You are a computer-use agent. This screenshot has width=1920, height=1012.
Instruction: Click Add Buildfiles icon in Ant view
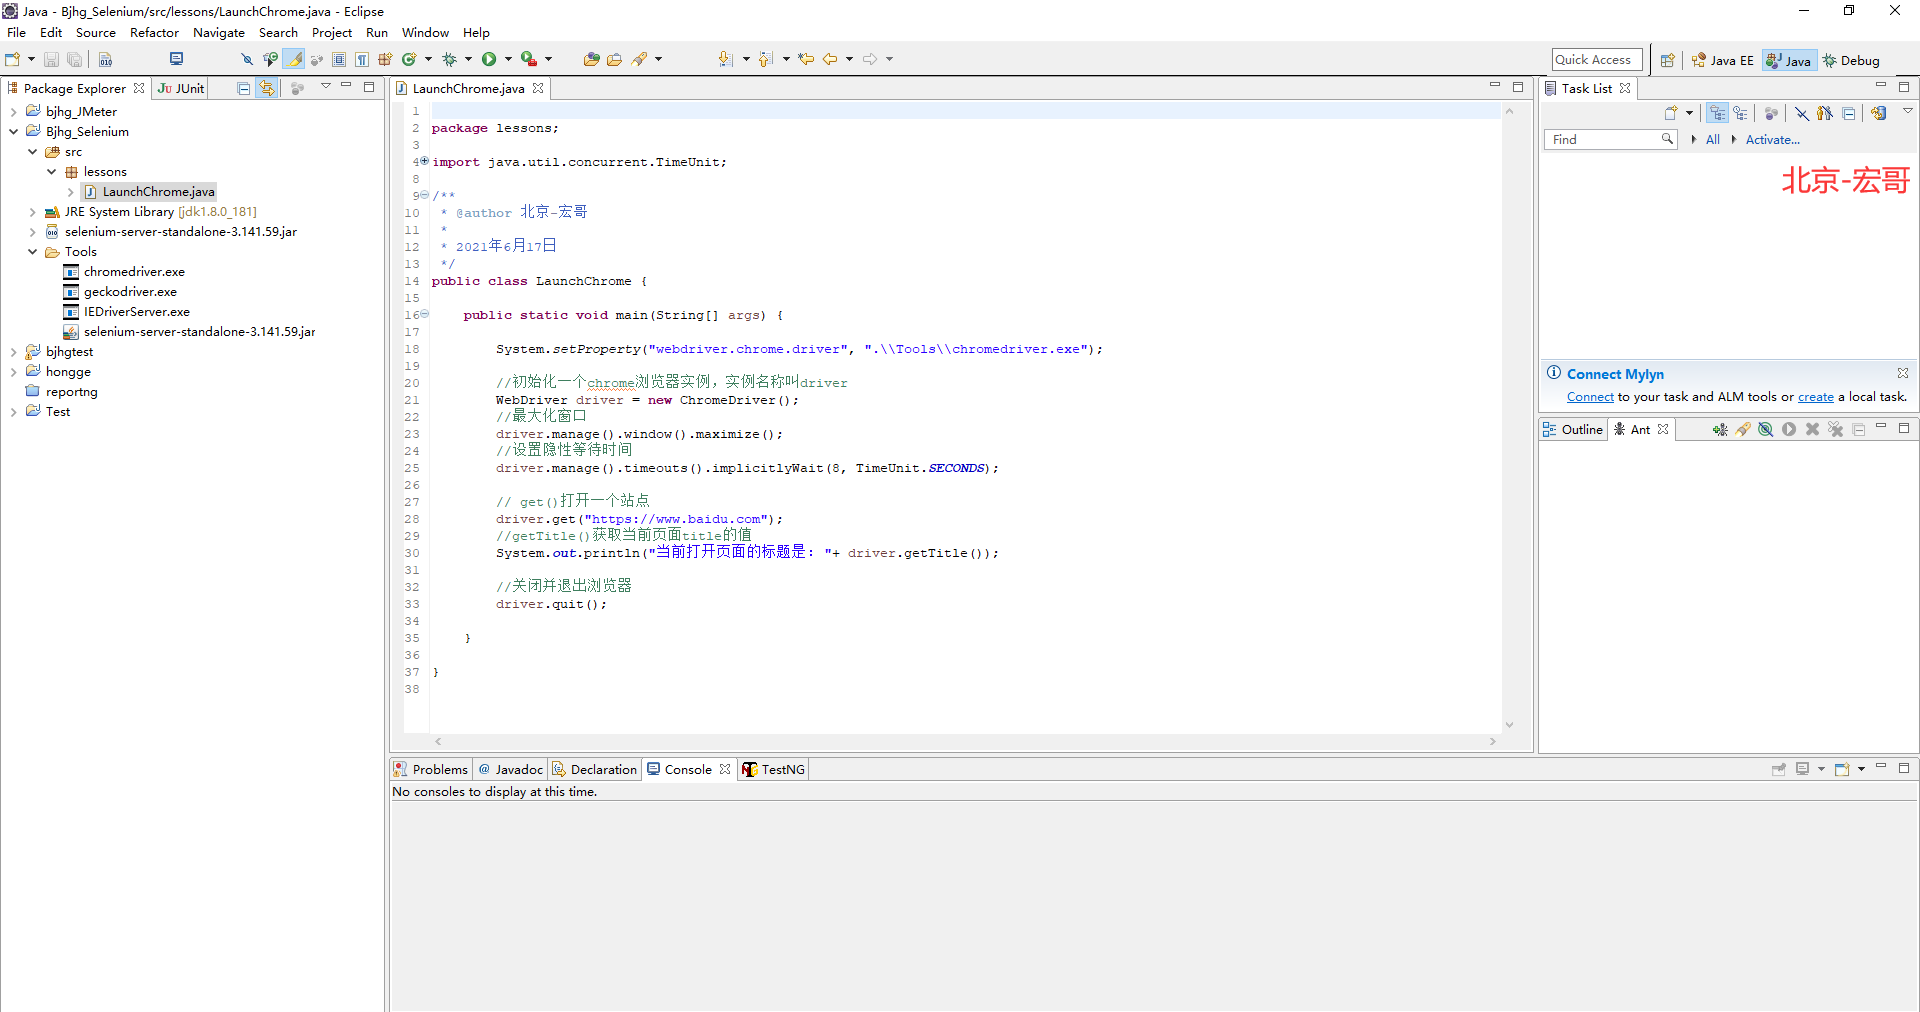[1719, 430]
